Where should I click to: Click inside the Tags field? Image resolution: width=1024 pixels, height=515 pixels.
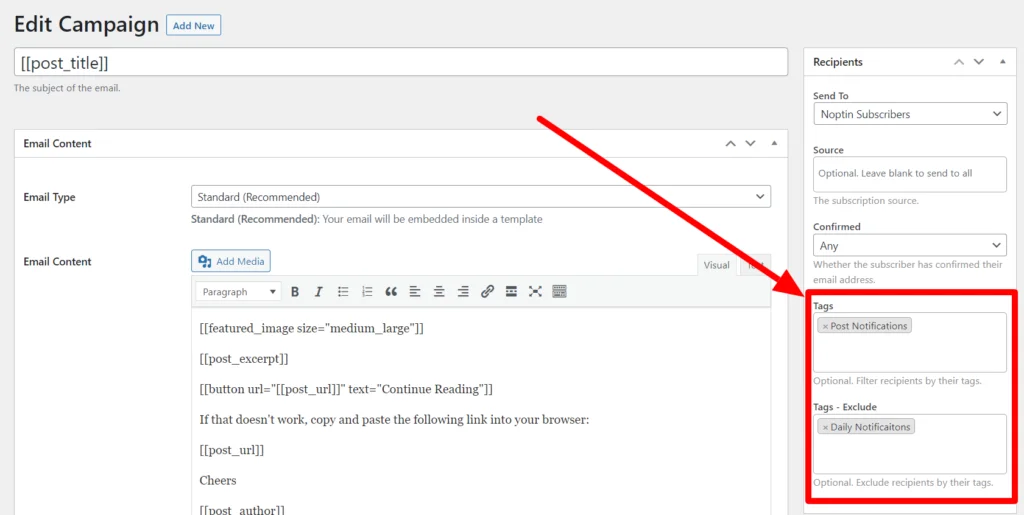point(910,342)
